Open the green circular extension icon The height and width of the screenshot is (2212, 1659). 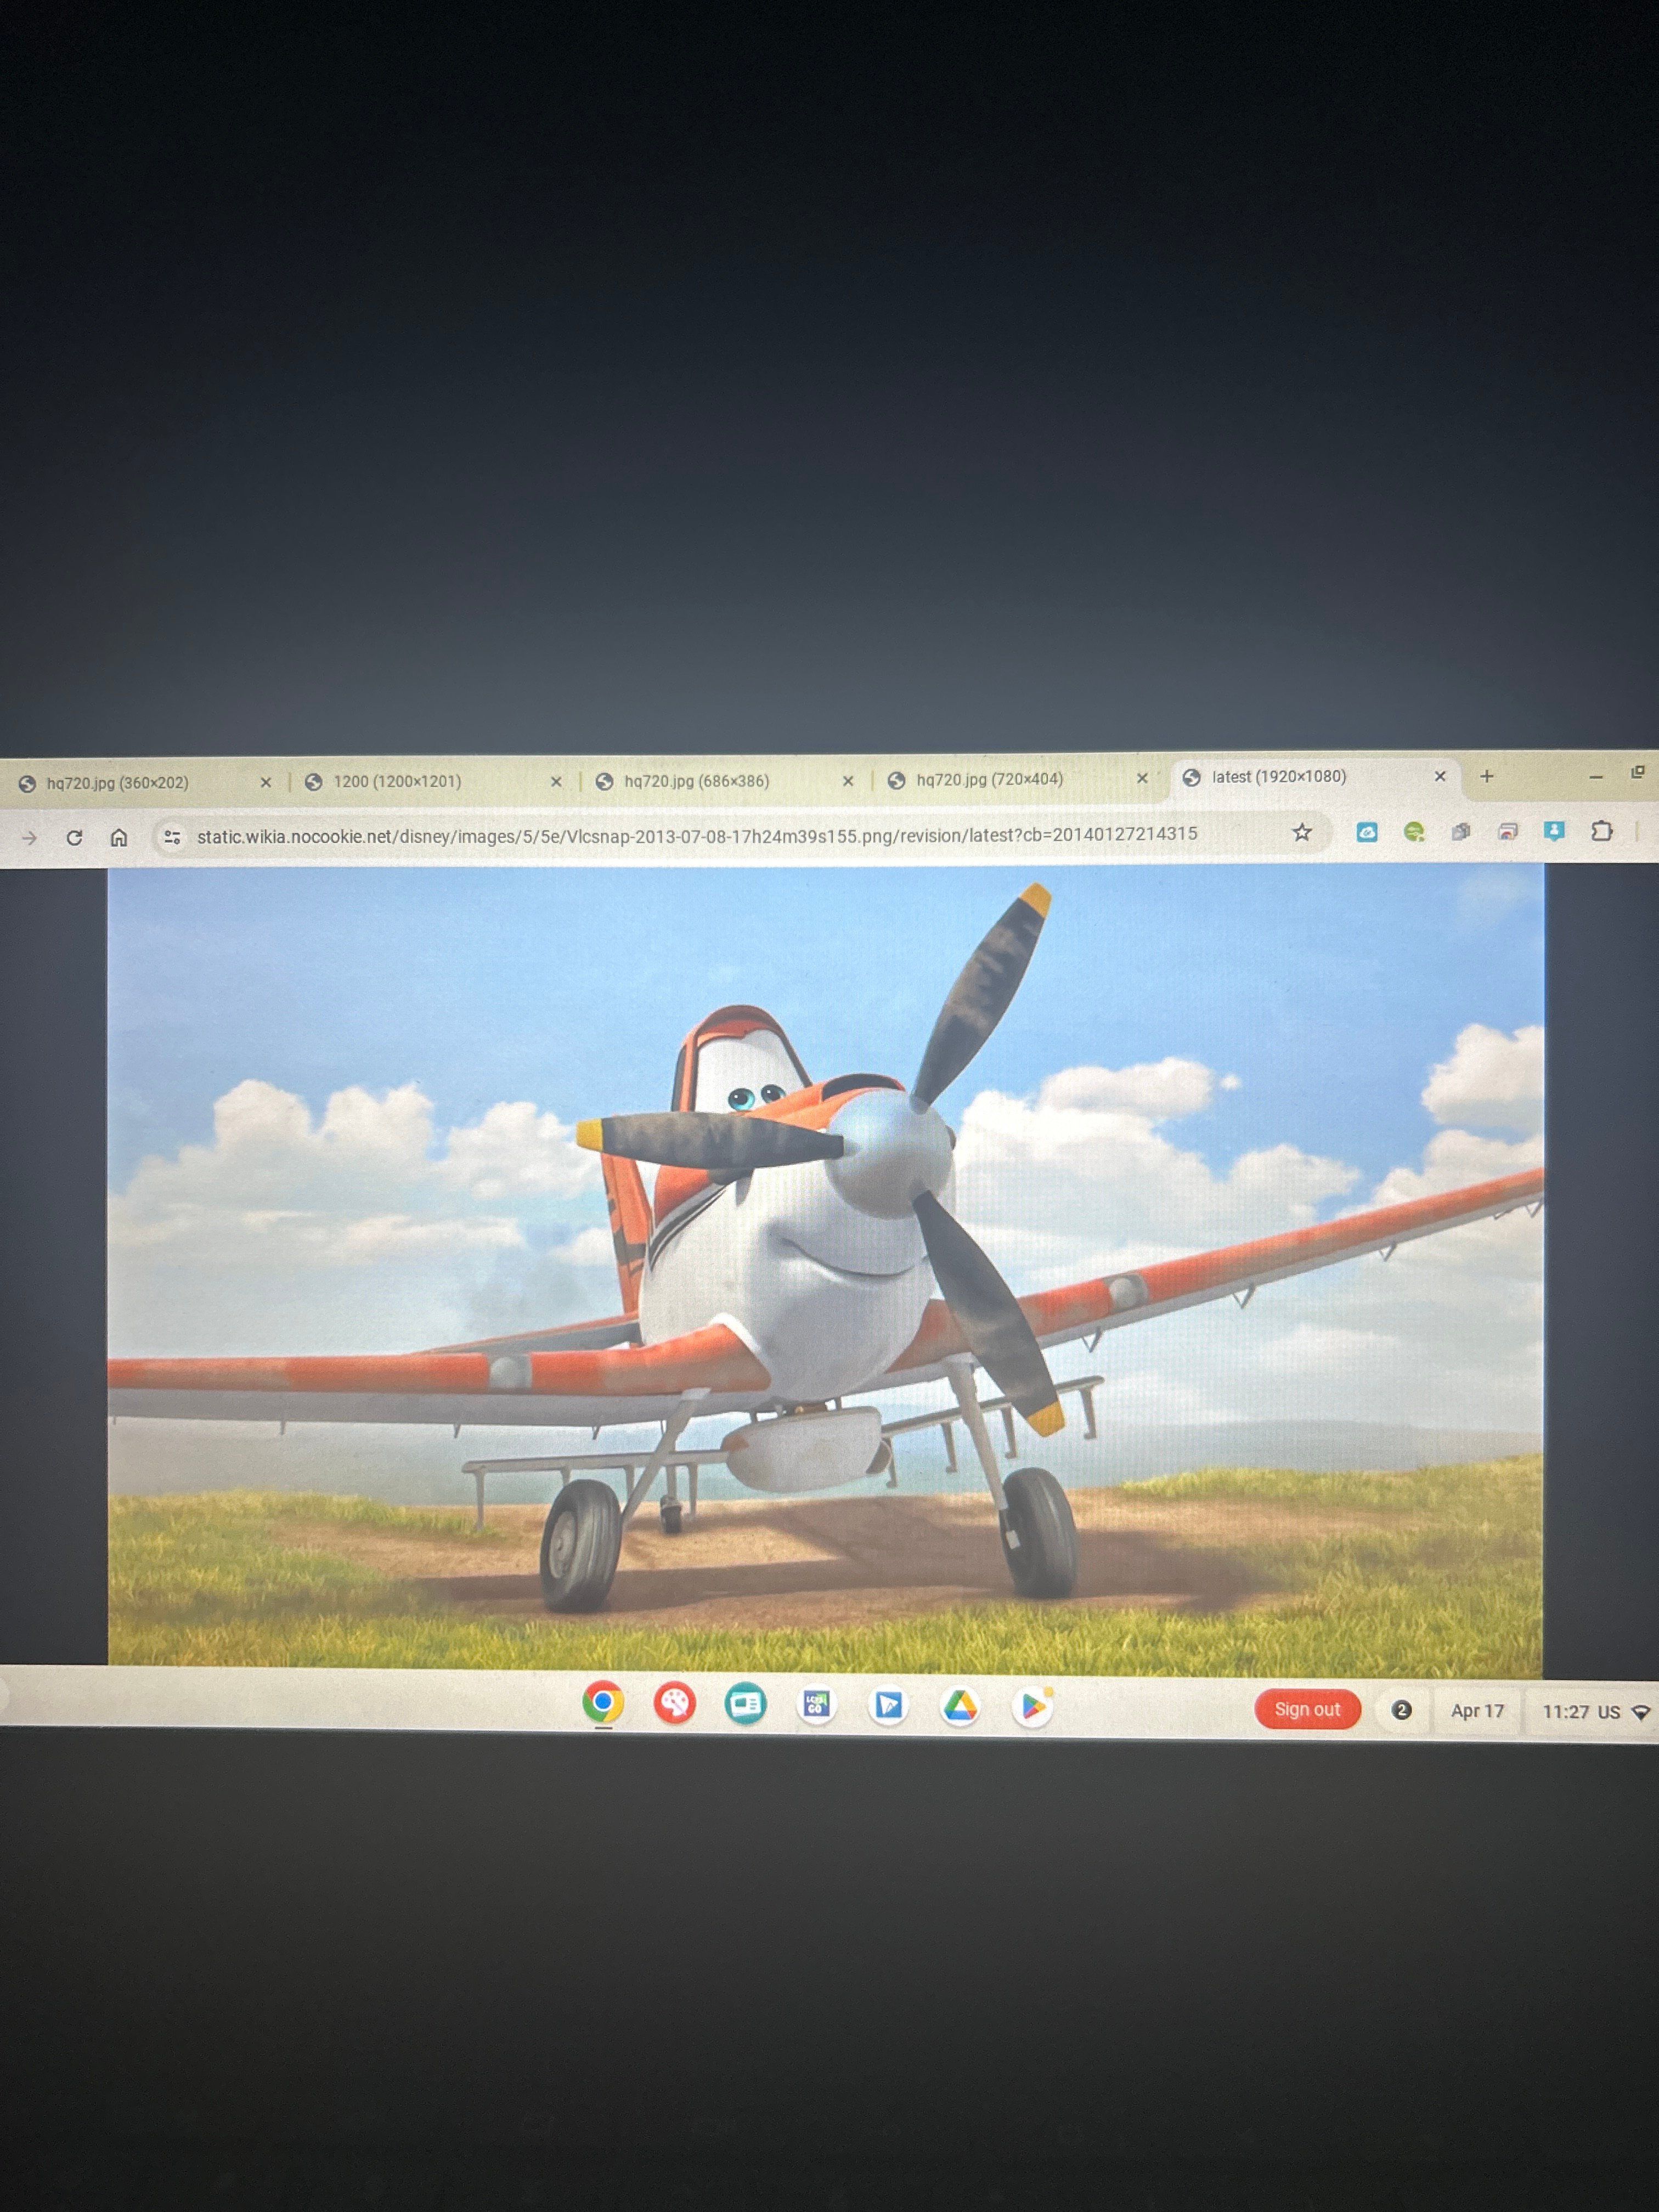[x=1414, y=832]
